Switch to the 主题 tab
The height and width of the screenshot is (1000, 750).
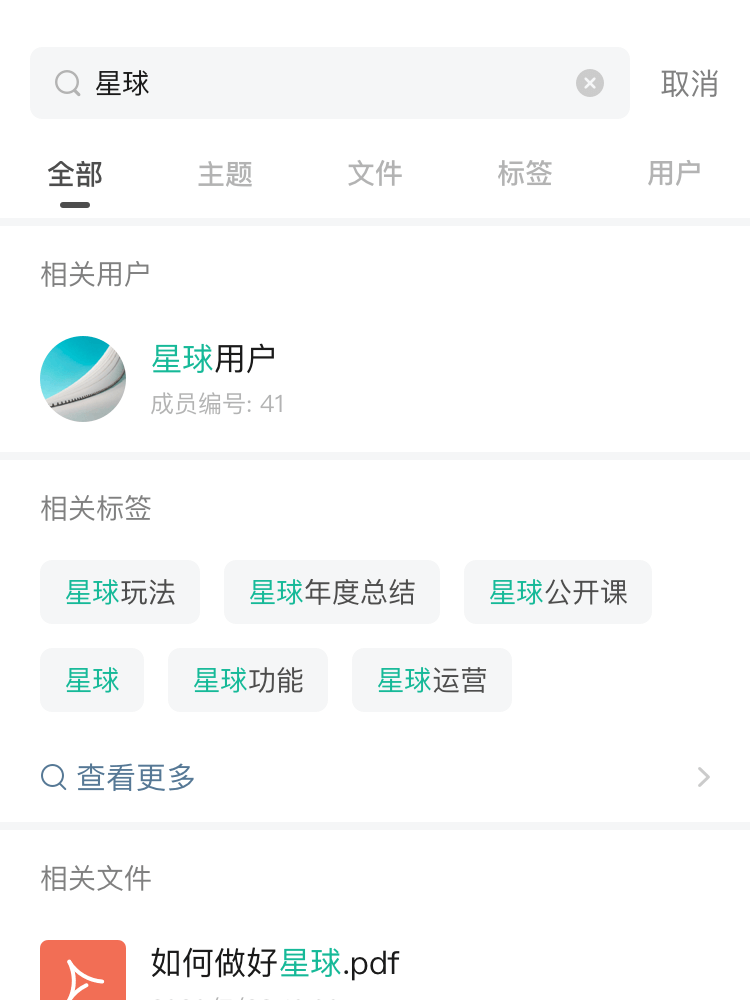[x=225, y=174]
